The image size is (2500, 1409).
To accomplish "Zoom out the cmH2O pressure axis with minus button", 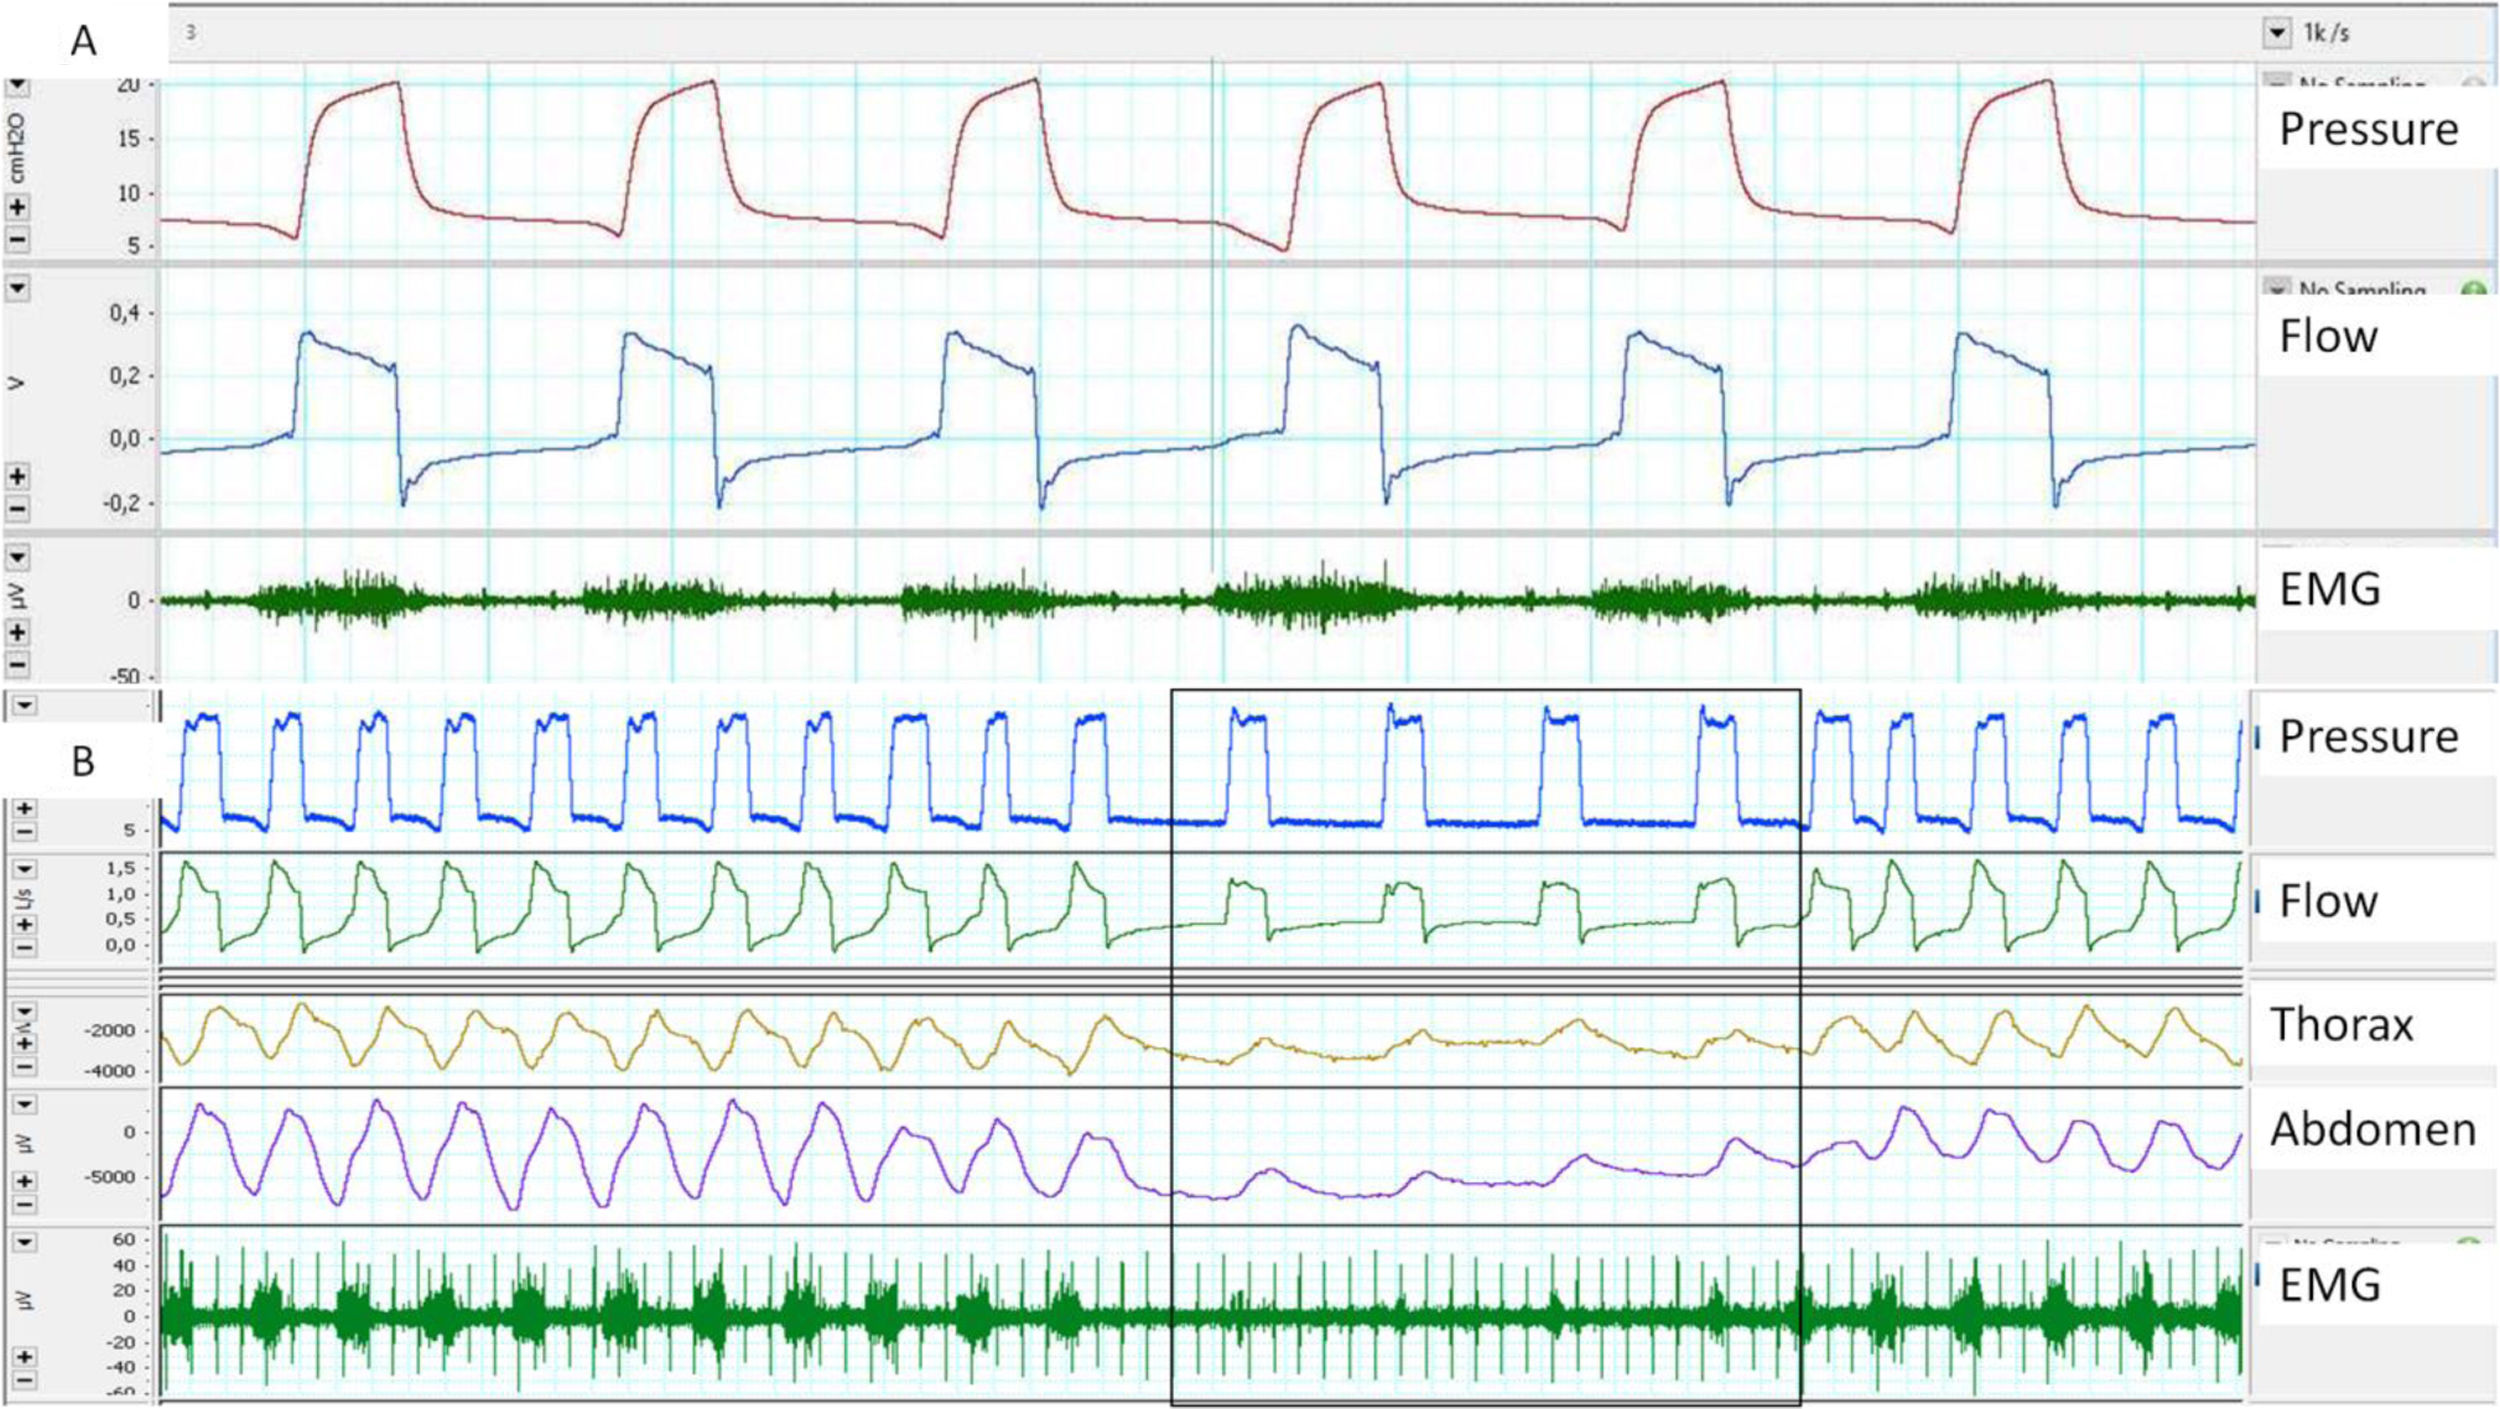I will click(x=17, y=241).
